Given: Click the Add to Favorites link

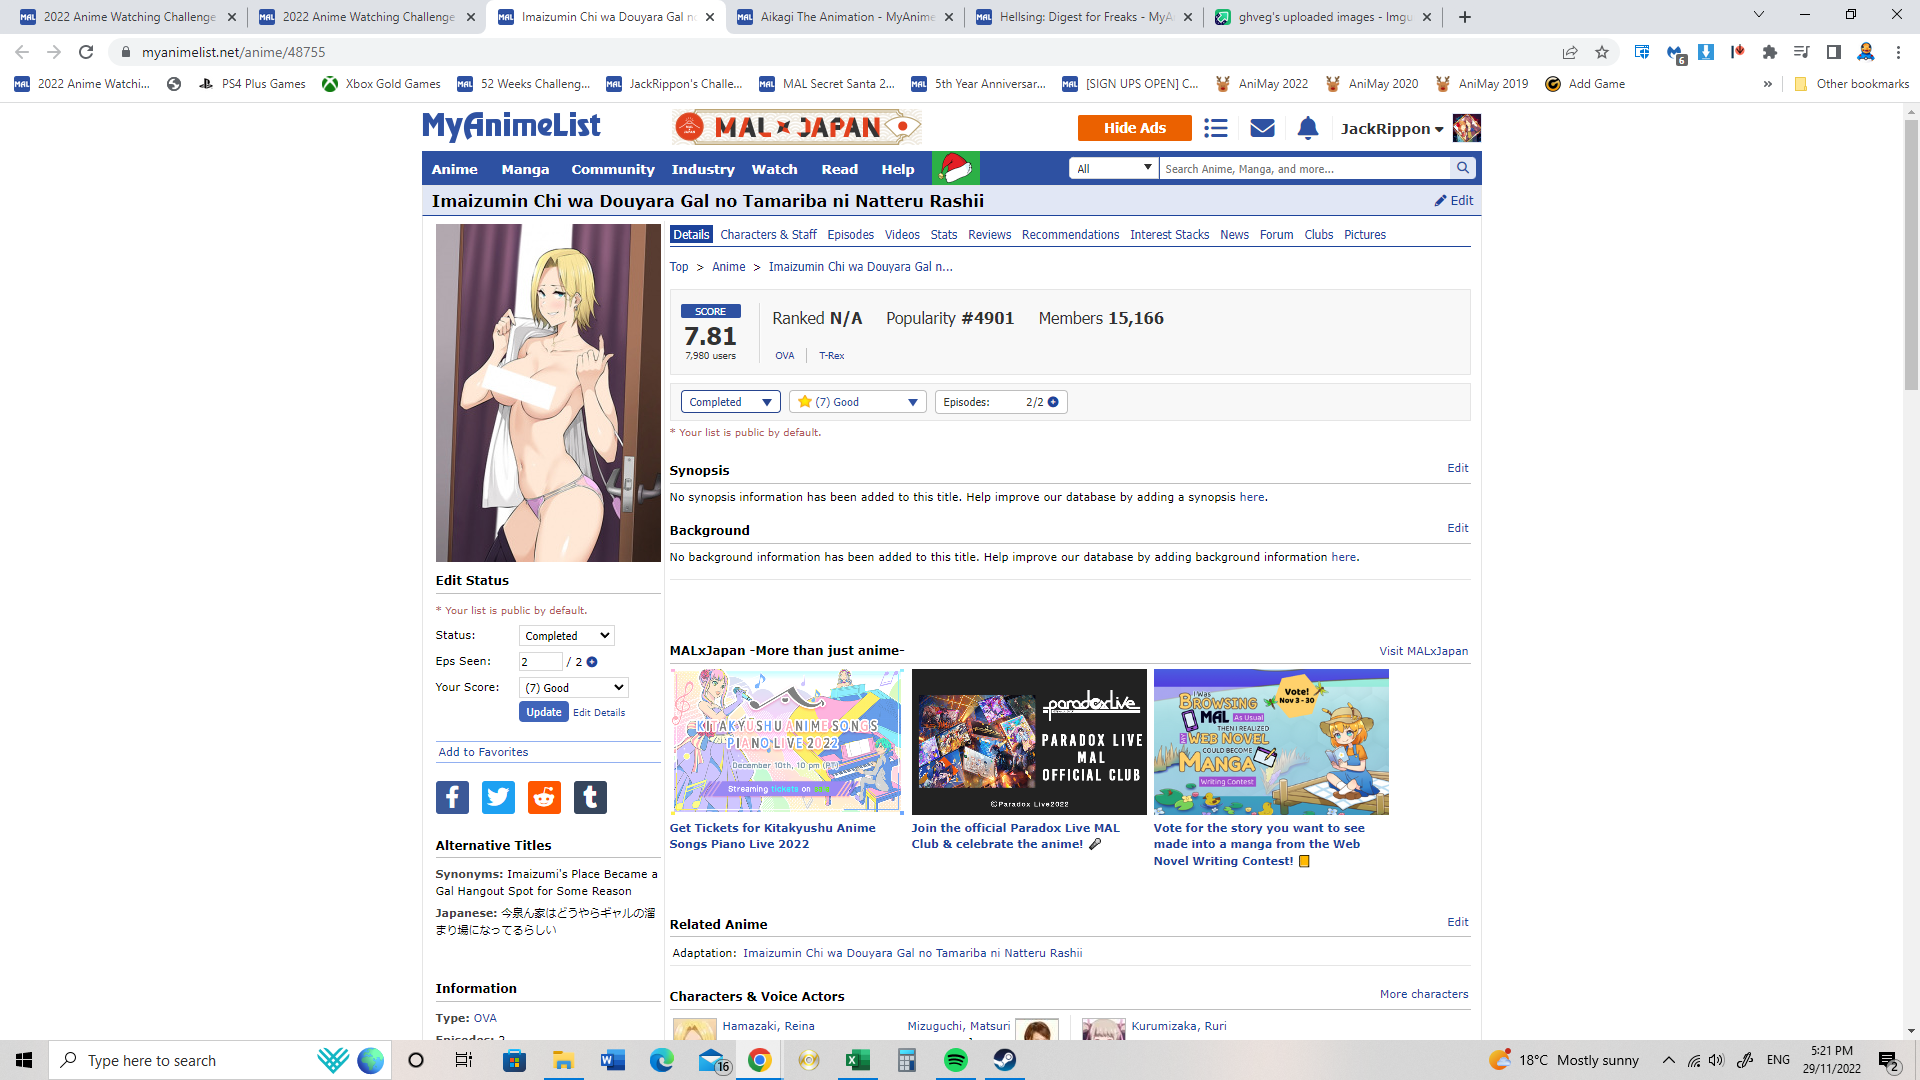Looking at the screenshot, I should [483, 752].
